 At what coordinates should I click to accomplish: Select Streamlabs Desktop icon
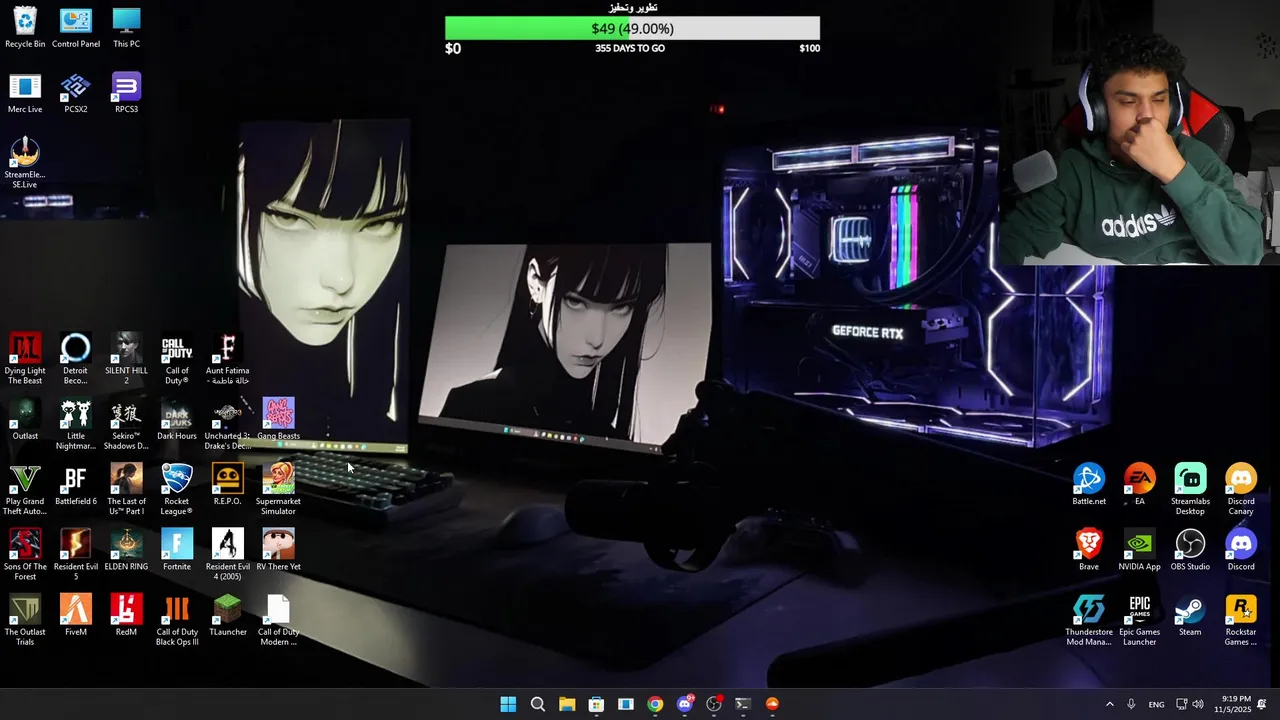click(1190, 490)
